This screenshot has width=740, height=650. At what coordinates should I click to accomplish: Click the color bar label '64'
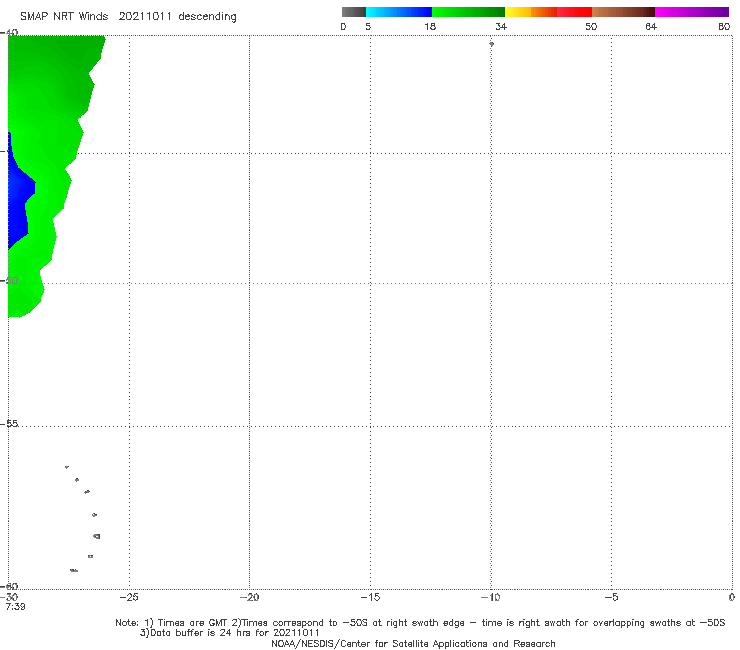pos(651,27)
